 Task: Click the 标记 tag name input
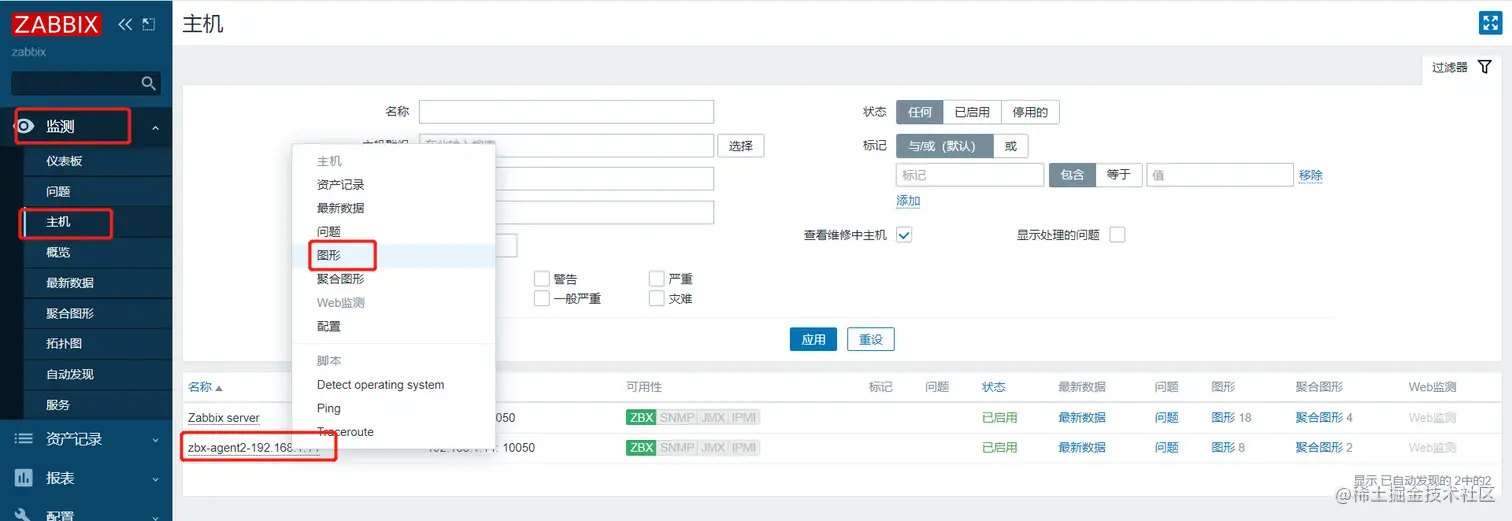(x=970, y=175)
